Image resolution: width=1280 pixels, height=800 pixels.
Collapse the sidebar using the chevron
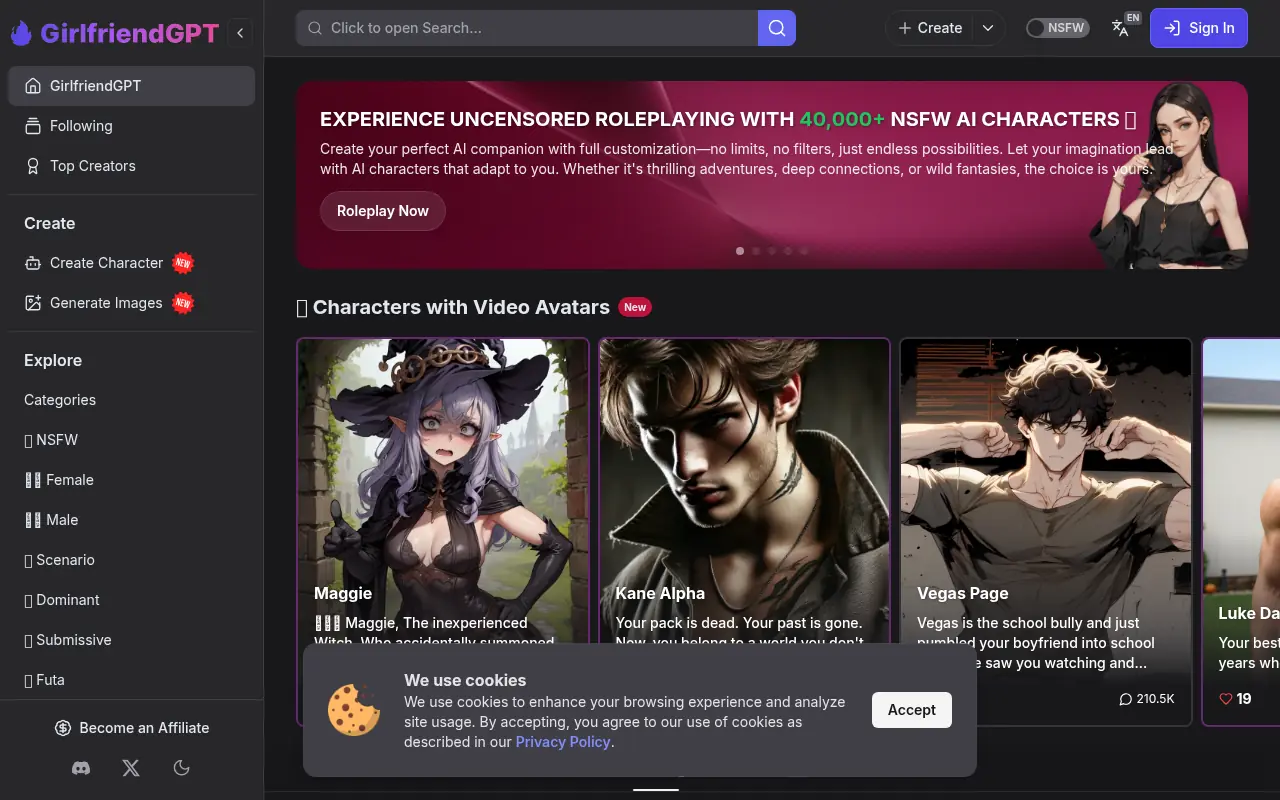[x=240, y=33]
